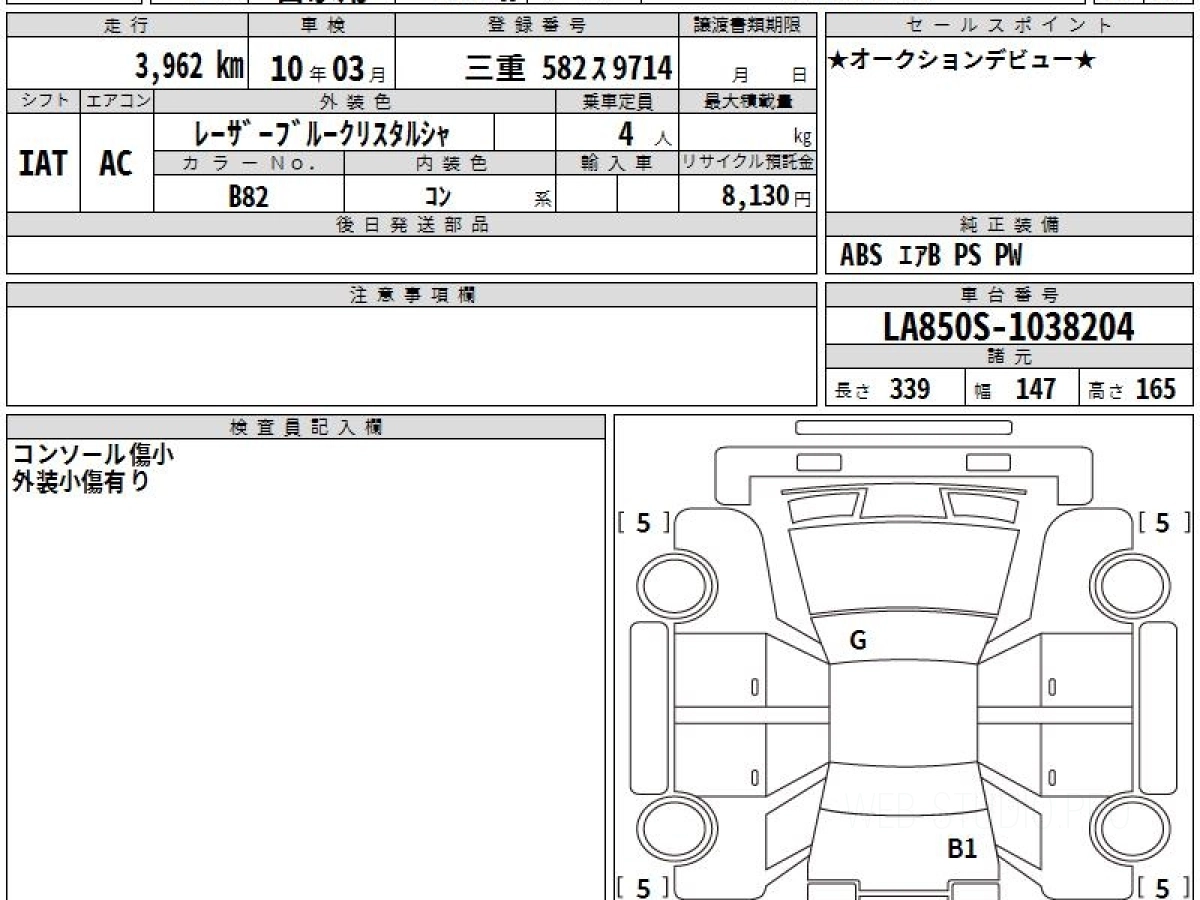Select the AC air-conditioner value
This screenshot has width=1200, height=900.
tap(116, 163)
